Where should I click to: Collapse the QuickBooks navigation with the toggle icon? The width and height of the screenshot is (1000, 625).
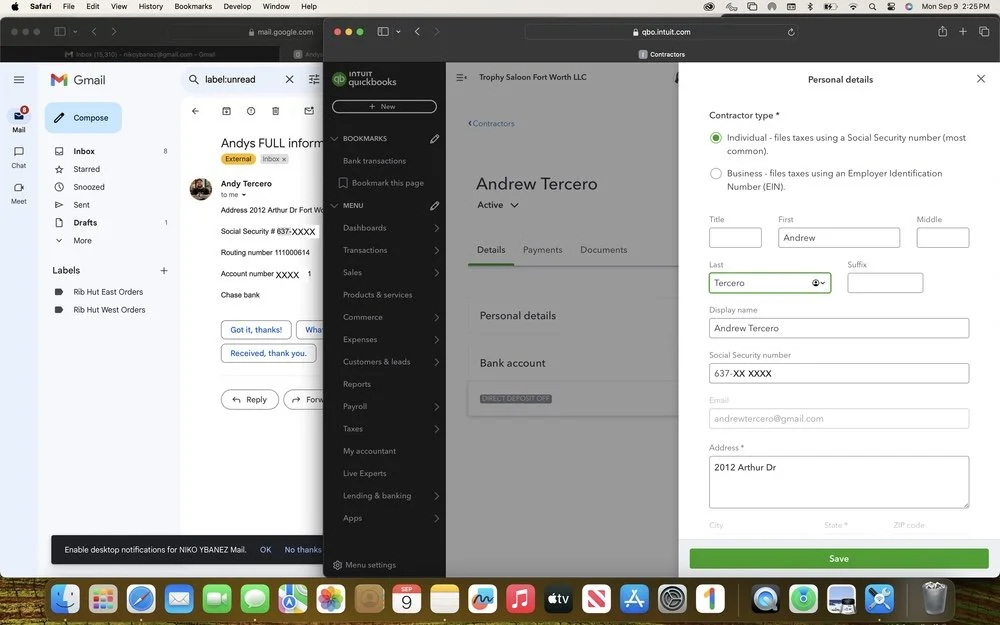[461, 77]
